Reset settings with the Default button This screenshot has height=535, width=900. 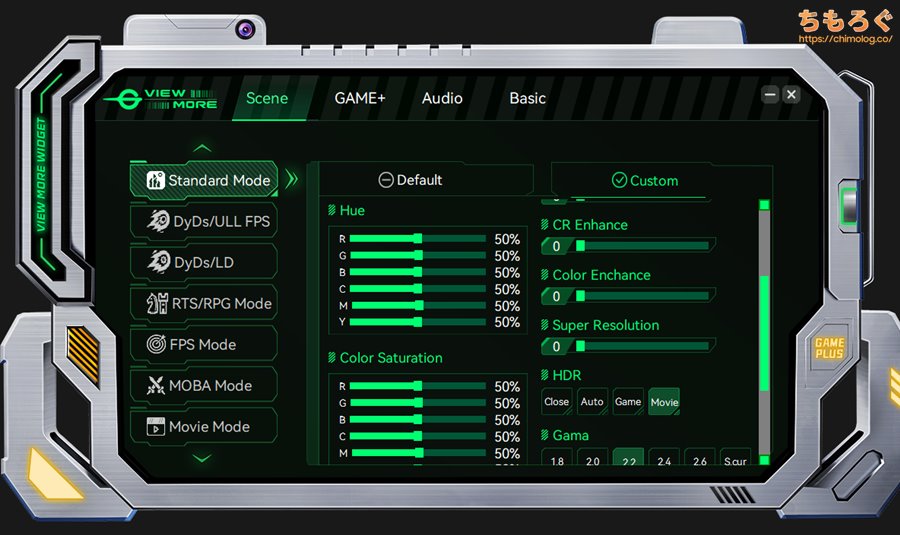coord(411,180)
